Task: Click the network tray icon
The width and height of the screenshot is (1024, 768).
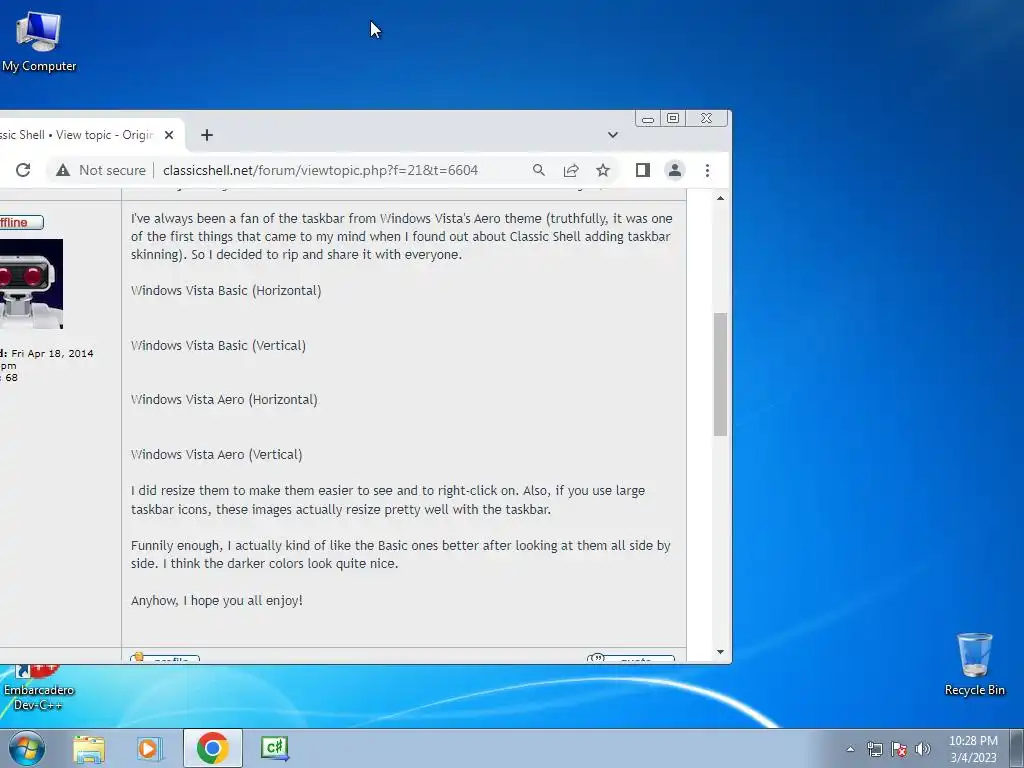Action: click(x=874, y=749)
